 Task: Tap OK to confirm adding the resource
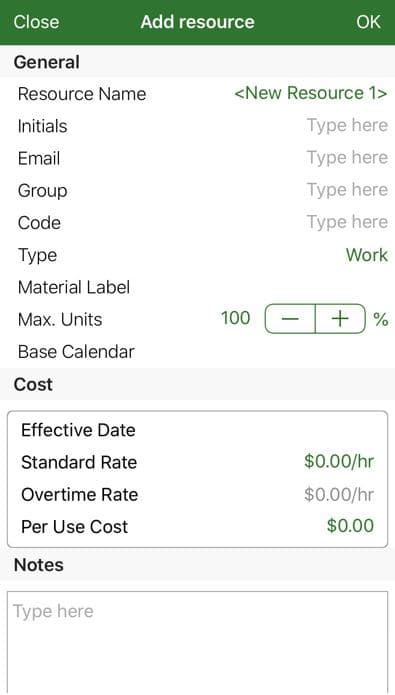368,22
